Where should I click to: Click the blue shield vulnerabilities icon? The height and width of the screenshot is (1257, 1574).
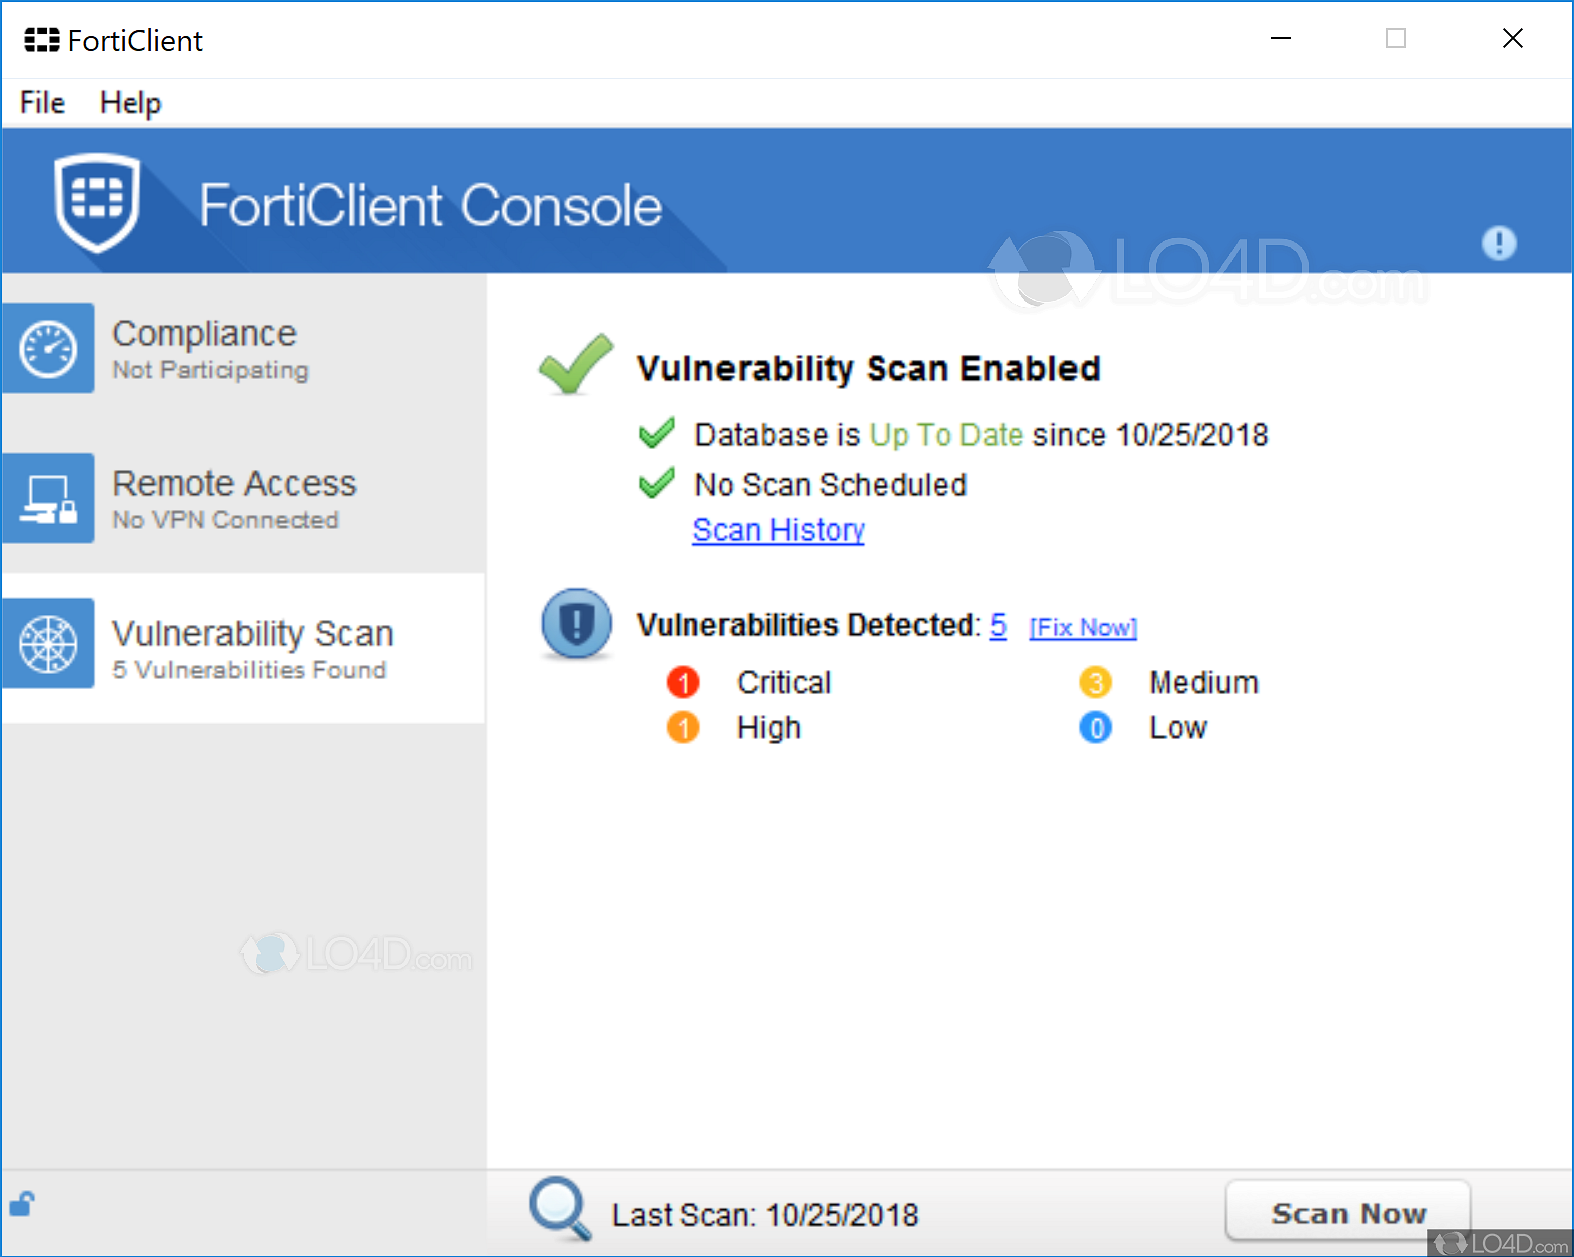pyautogui.click(x=576, y=624)
